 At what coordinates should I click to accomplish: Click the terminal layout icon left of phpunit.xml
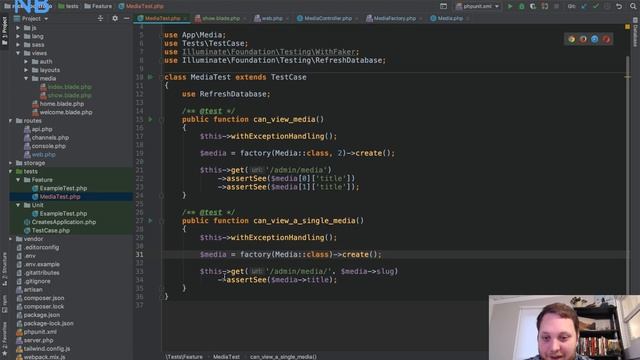click(x=443, y=6)
